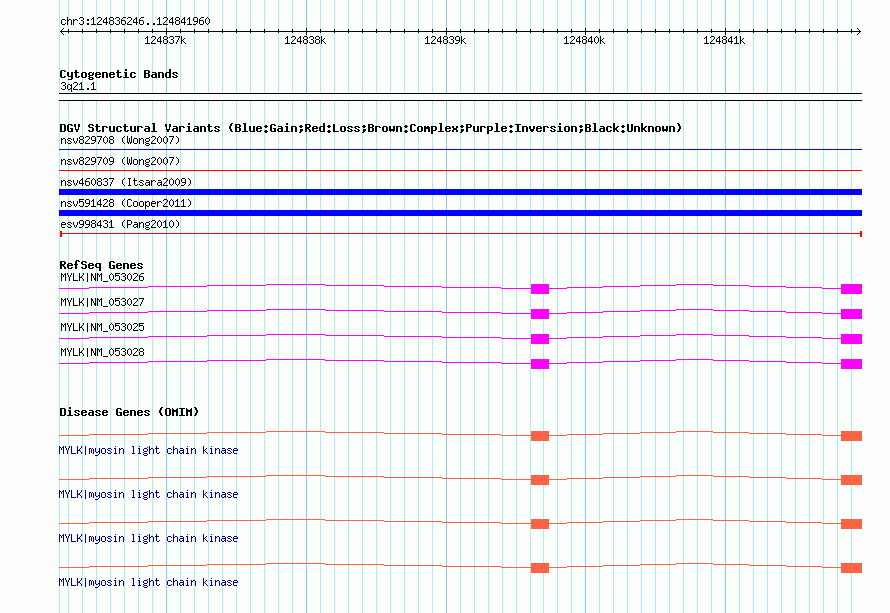Click the red line of esv998431
Viewport: 890px width, 613px height.
460,234
